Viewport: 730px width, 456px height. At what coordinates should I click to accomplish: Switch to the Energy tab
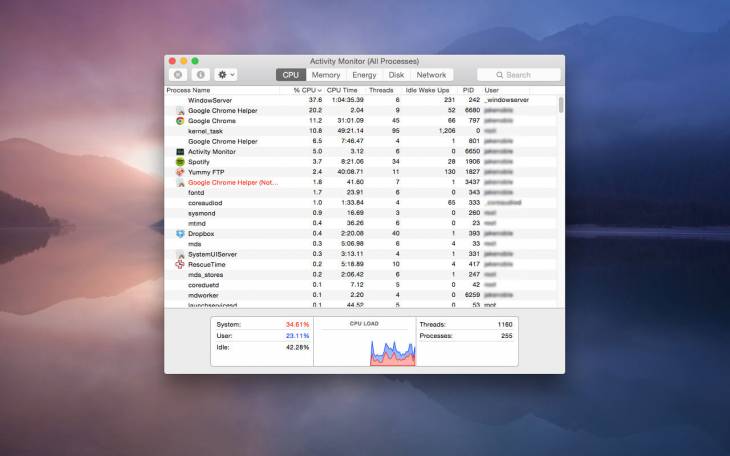[x=364, y=75]
